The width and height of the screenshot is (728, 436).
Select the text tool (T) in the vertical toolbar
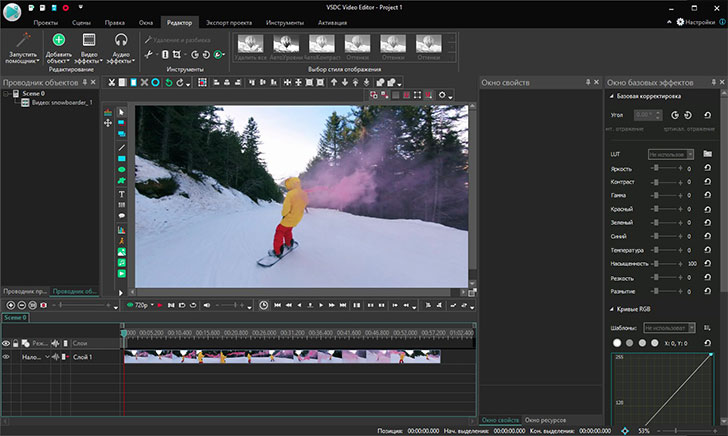click(x=122, y=193)
